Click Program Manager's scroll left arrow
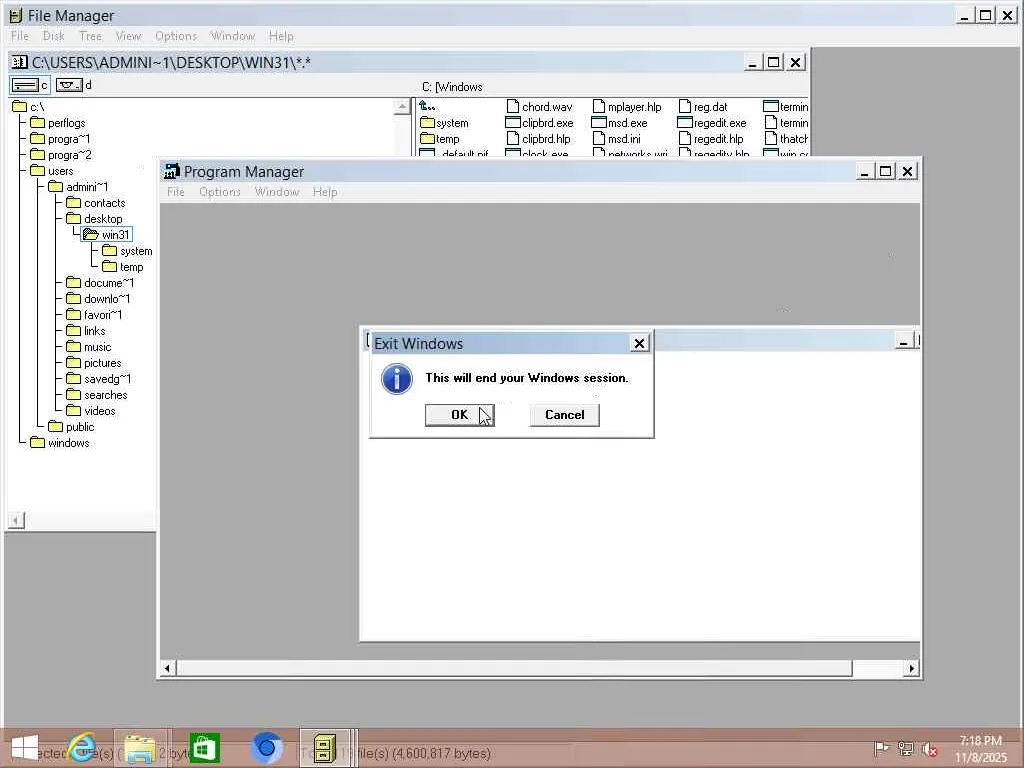Image resolution: width=1024 pixels, height=768 pixels. (x=167, y=668)
